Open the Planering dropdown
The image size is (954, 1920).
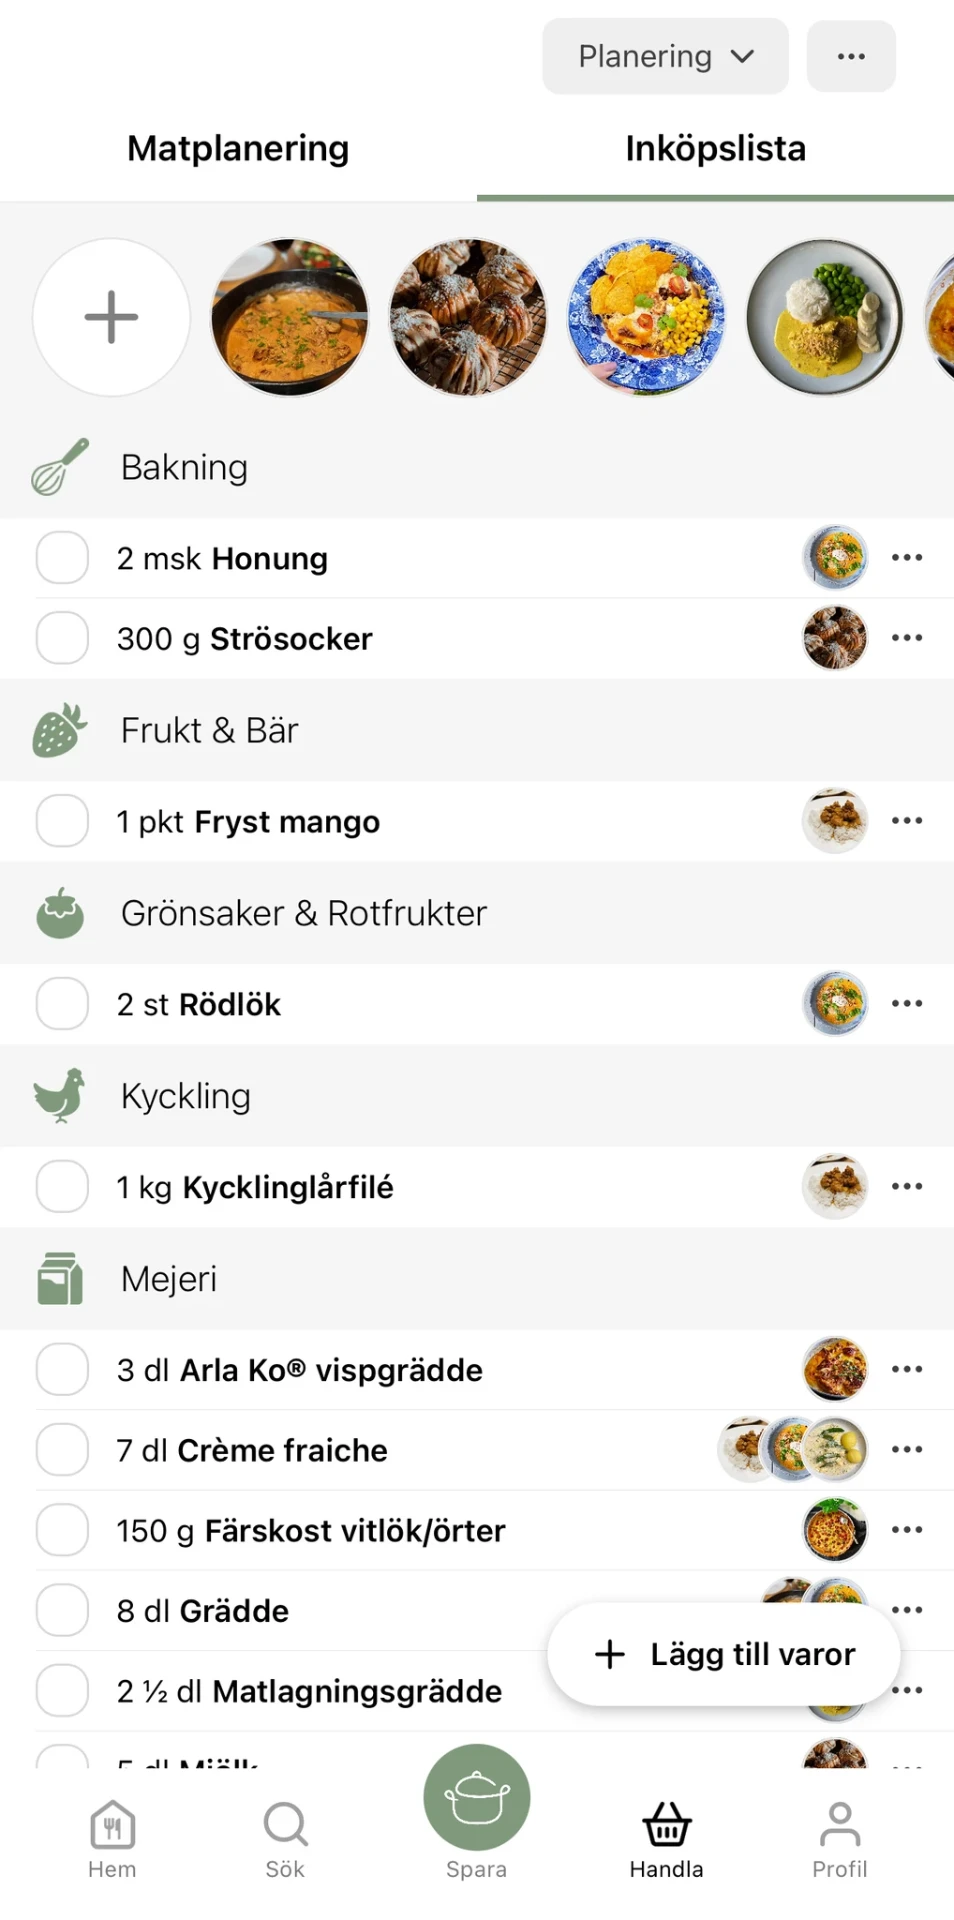tap(664, 56)
